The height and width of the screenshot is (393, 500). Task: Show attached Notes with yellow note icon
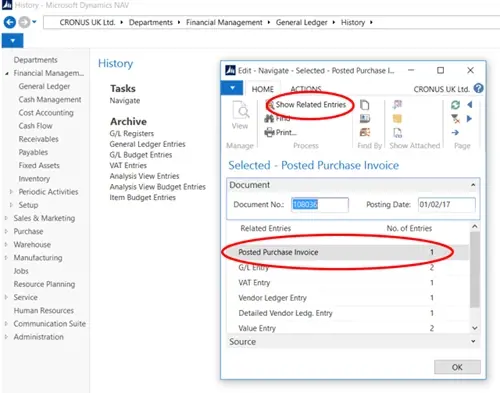click(x=397, y=119)
